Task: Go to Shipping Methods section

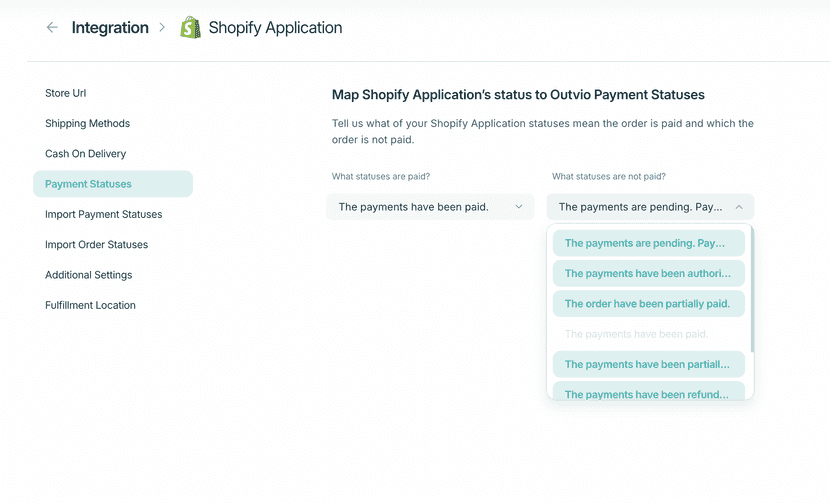Action: pos(87,124)
